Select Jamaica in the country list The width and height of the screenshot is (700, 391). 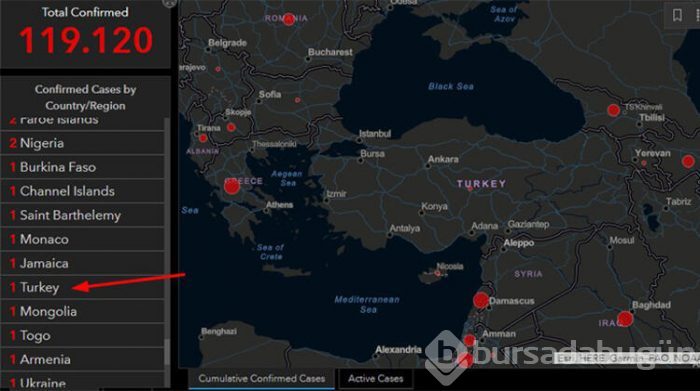pyautogui.click(x=83, y=264)
